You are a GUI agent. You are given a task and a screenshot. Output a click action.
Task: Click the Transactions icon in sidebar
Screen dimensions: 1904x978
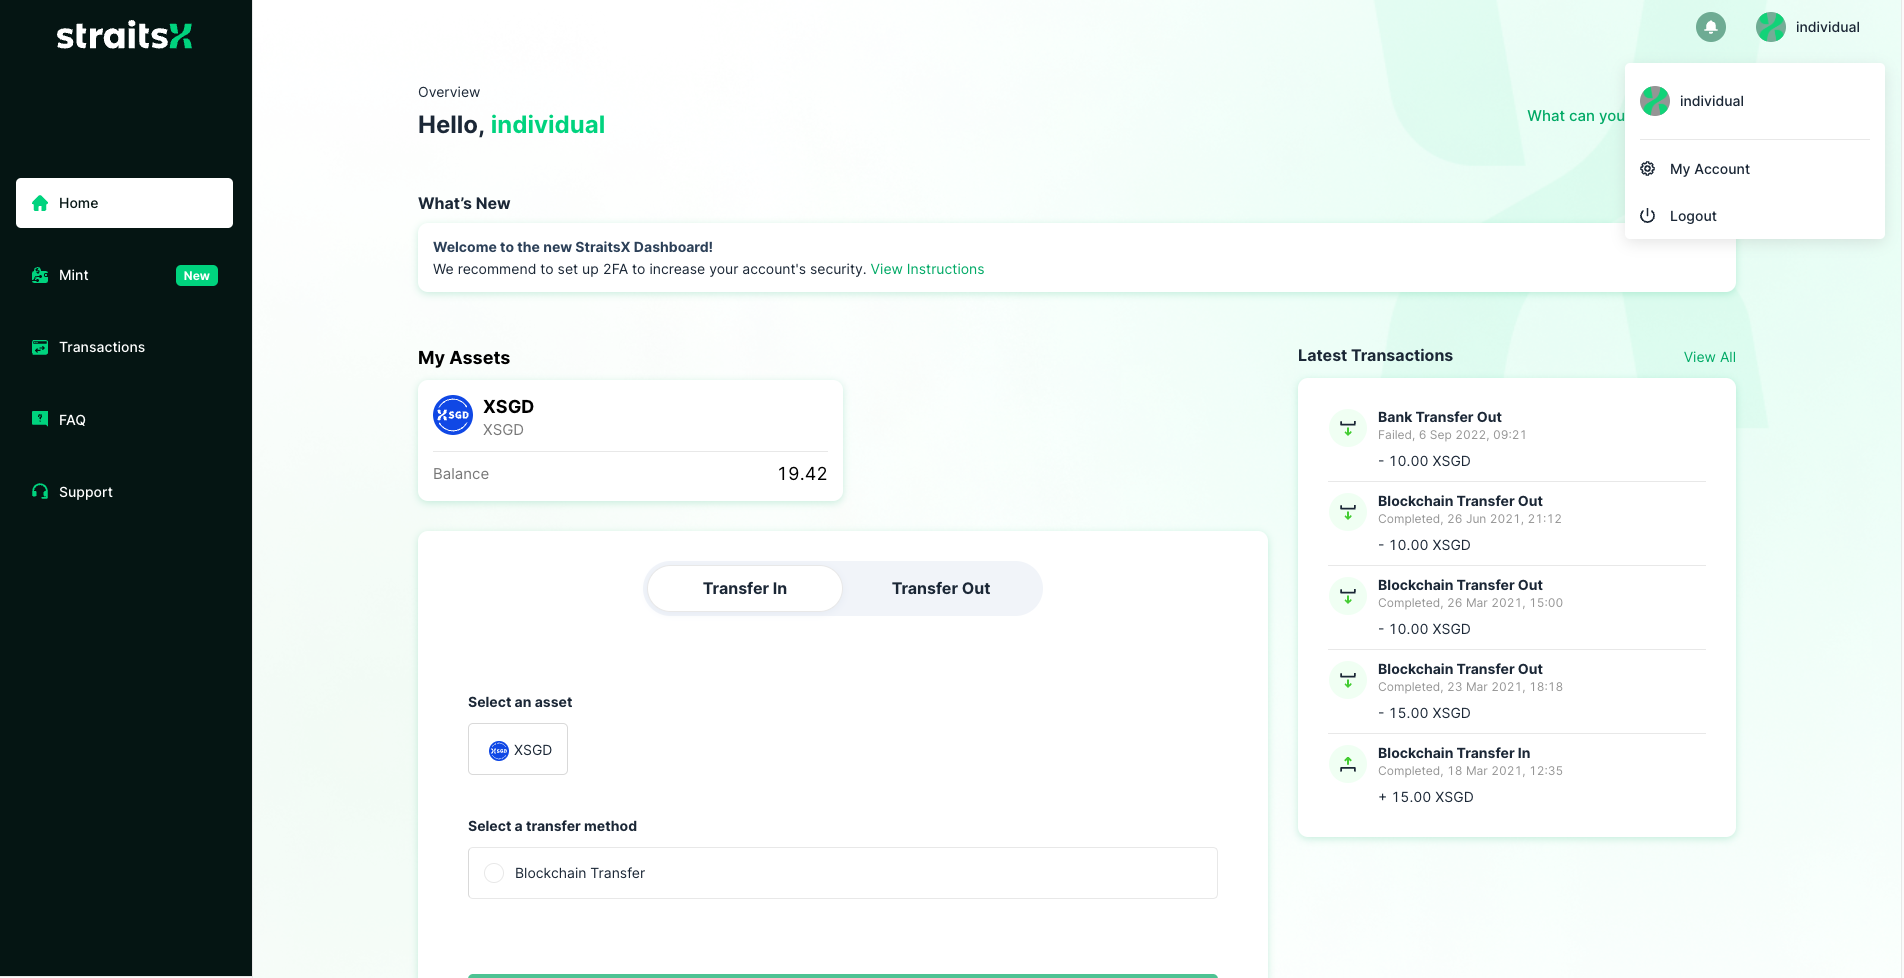pos(40,347)
